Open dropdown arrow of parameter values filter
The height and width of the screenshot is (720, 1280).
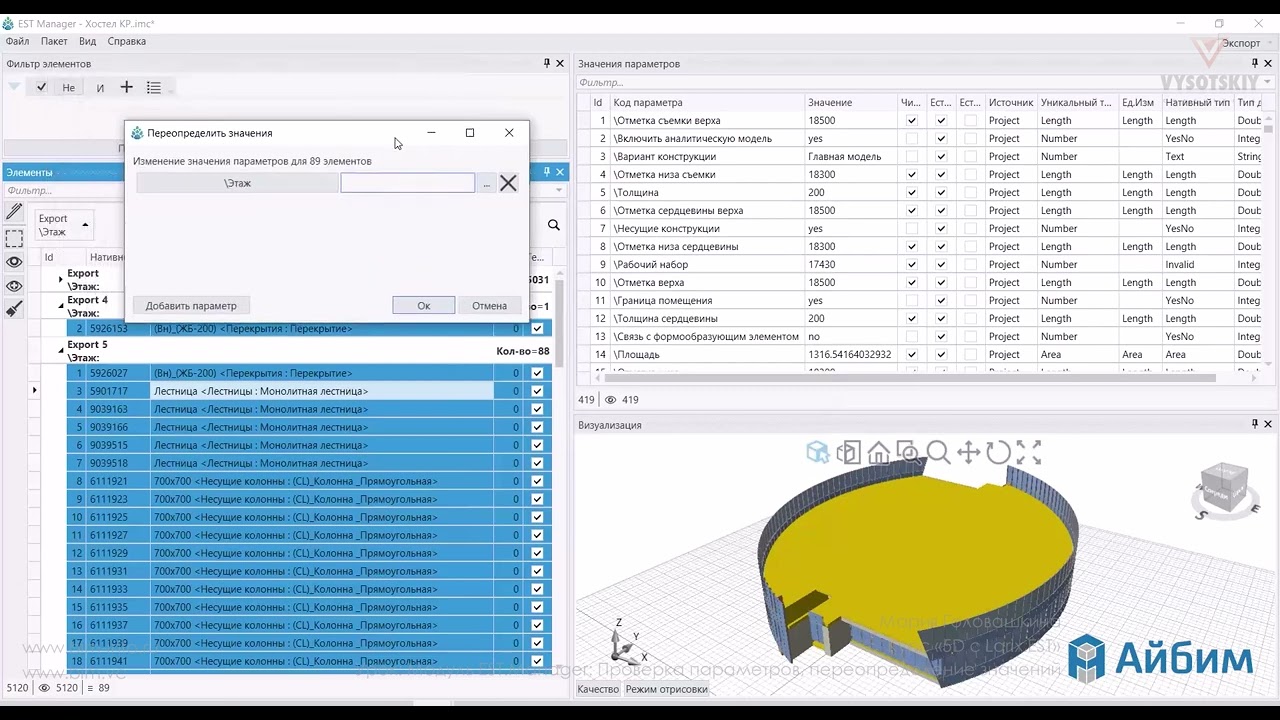(x=1268, y=83)
